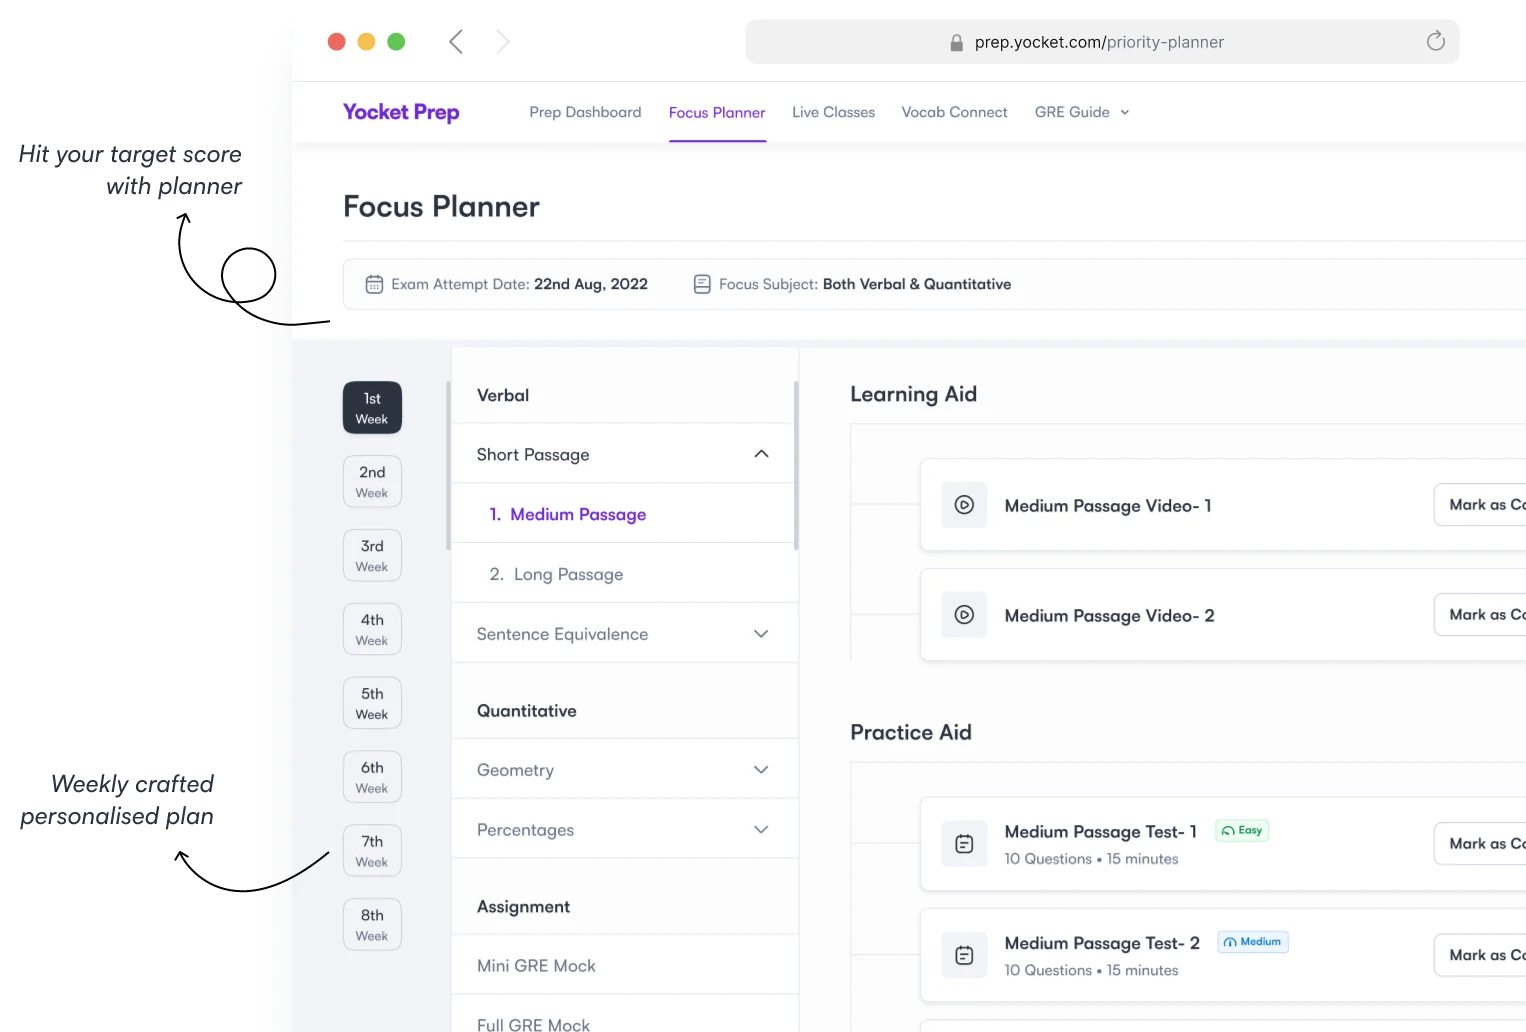Open Medium Passage Test- 1 title
The width and height of the screenshot is (1526, 1032).
(x=1101, y=832)
